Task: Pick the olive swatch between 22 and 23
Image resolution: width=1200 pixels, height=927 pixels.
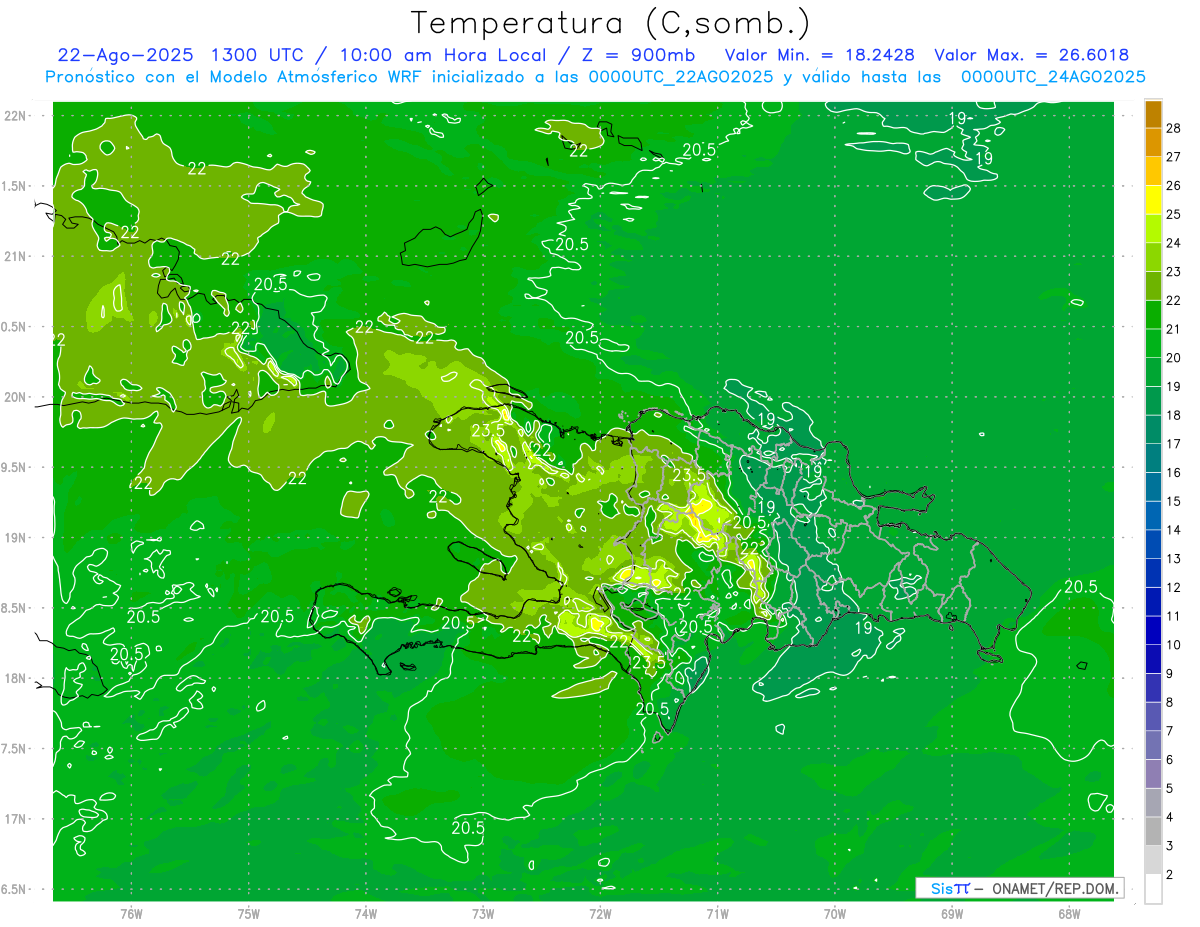Action: coord(1153,286)
